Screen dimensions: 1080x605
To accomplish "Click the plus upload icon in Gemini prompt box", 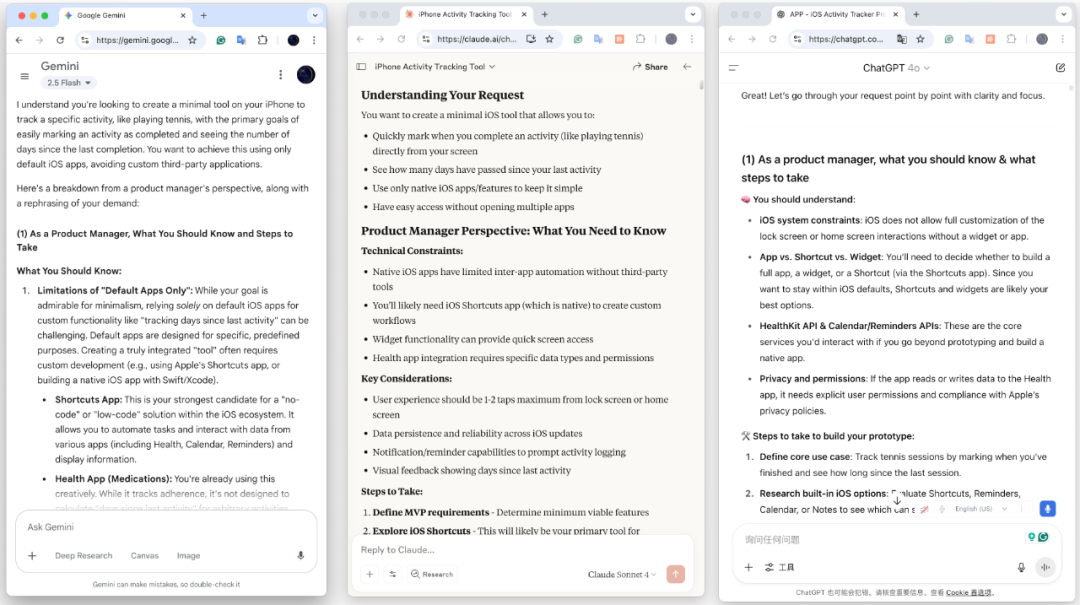I will click(32, 555).
